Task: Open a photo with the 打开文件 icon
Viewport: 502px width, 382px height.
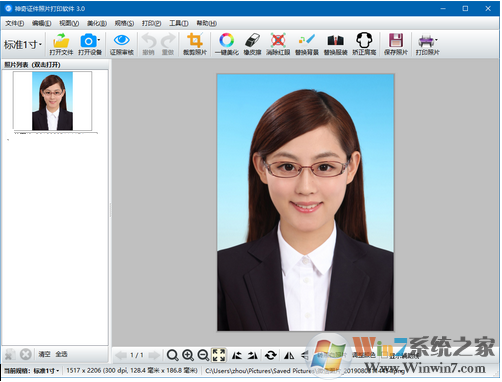Action: (x=61, y=44)
